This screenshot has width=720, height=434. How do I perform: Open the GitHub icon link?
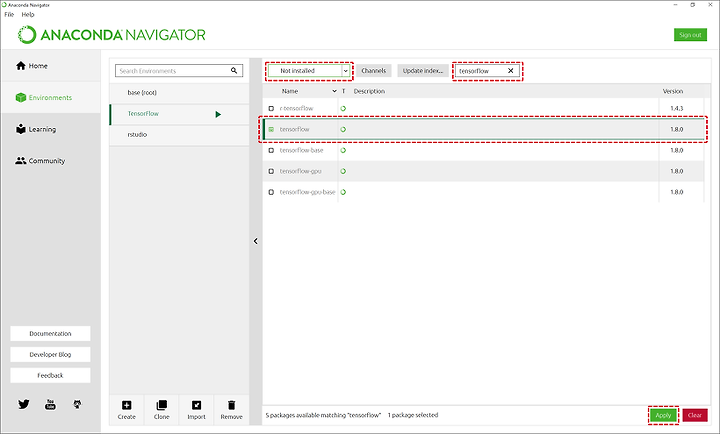(77, 404)
